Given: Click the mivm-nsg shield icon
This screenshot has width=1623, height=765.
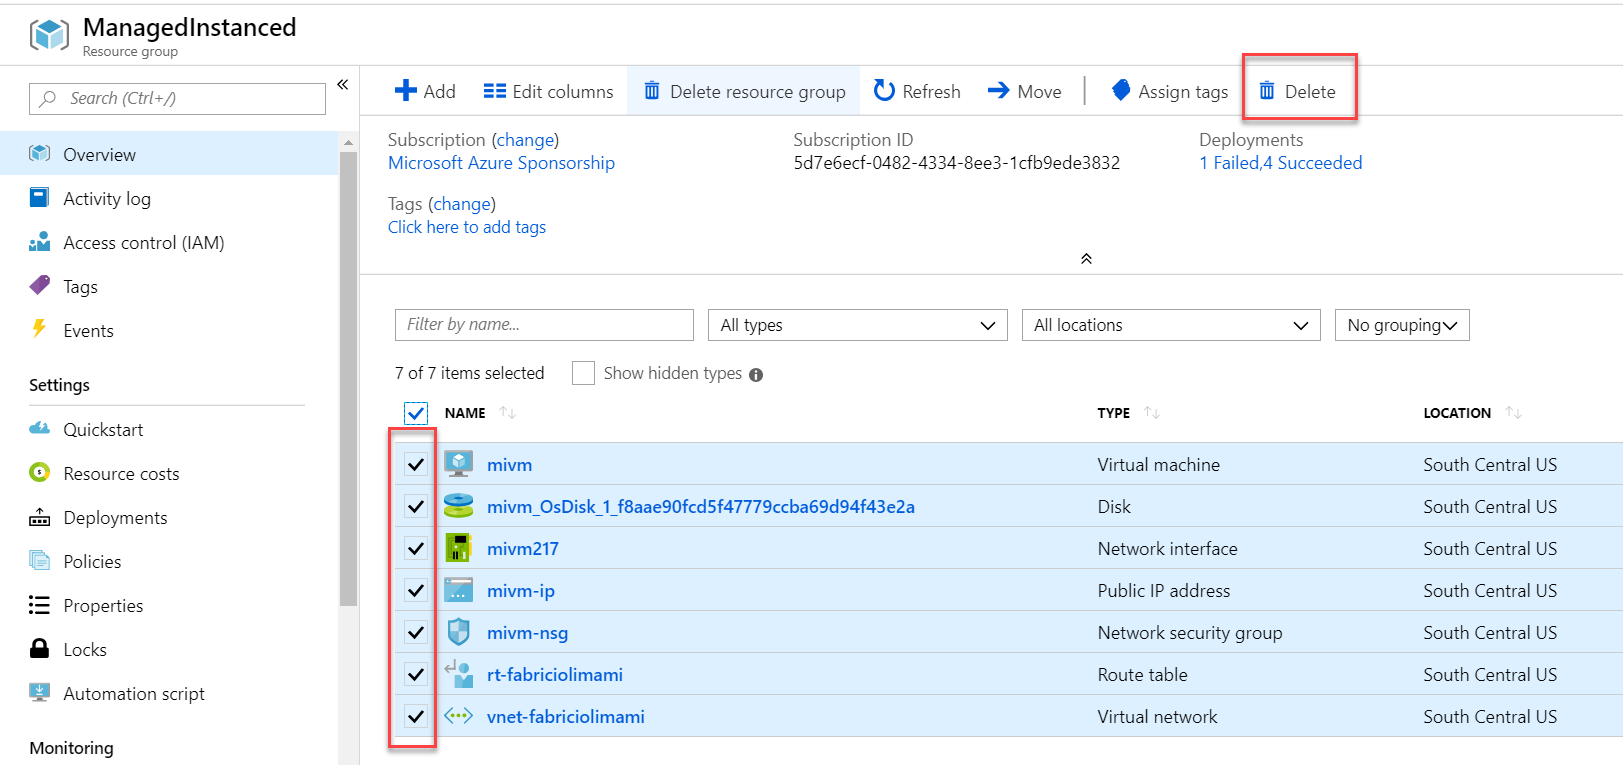Looking at the screenshot, I should coord(459,632).
